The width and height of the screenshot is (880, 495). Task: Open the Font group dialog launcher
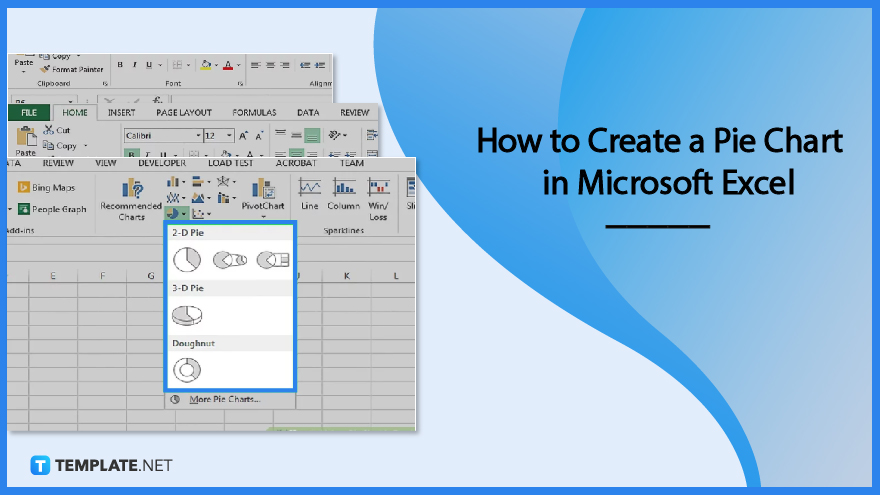click(x=240, y=84)
